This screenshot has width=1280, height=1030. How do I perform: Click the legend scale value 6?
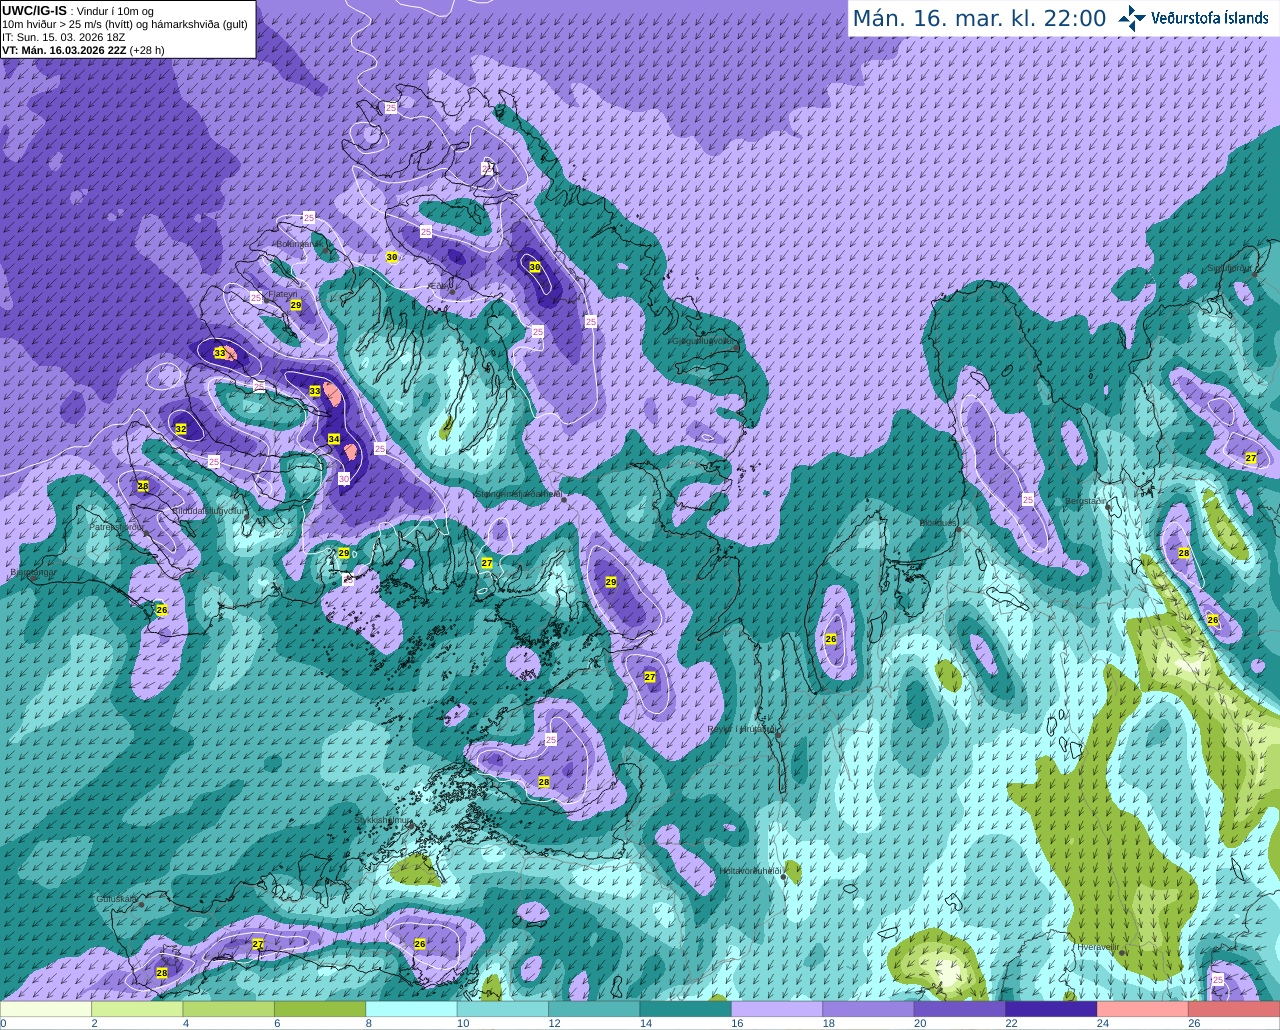[277, 1023]
